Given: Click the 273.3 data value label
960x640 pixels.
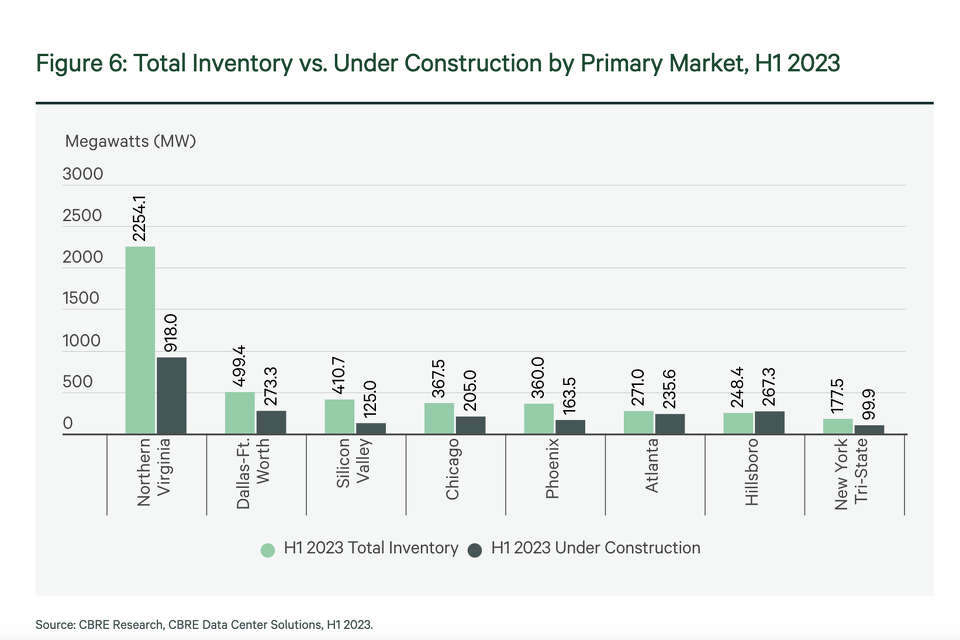Looking at the screenshot, I should (270, 386).
